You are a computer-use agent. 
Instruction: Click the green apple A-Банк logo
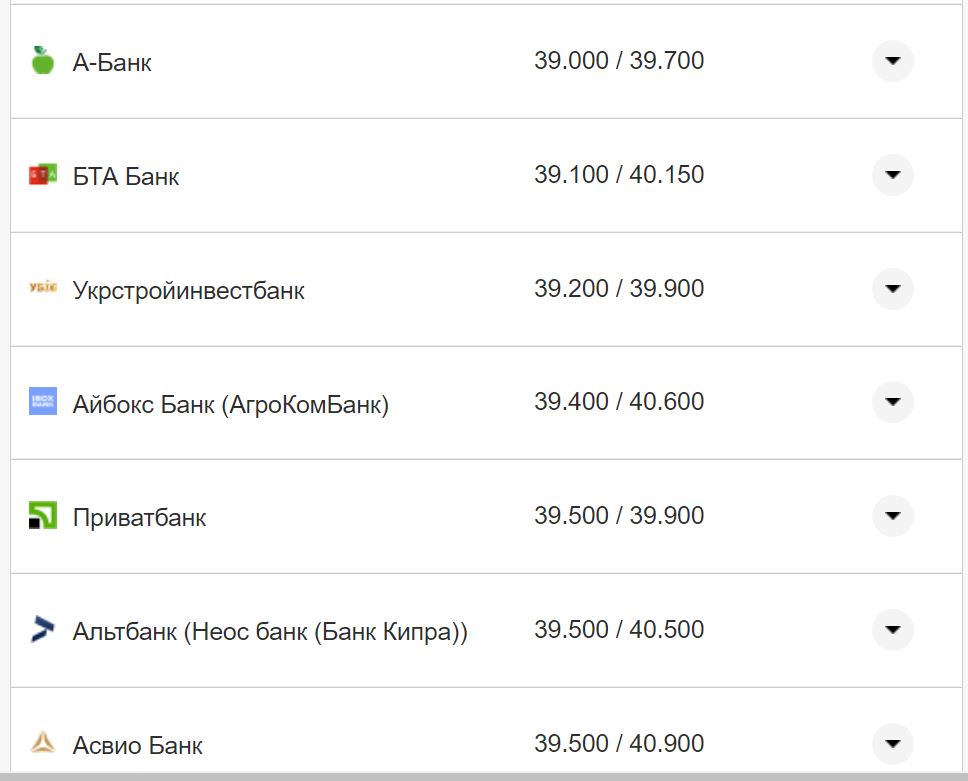42,61
